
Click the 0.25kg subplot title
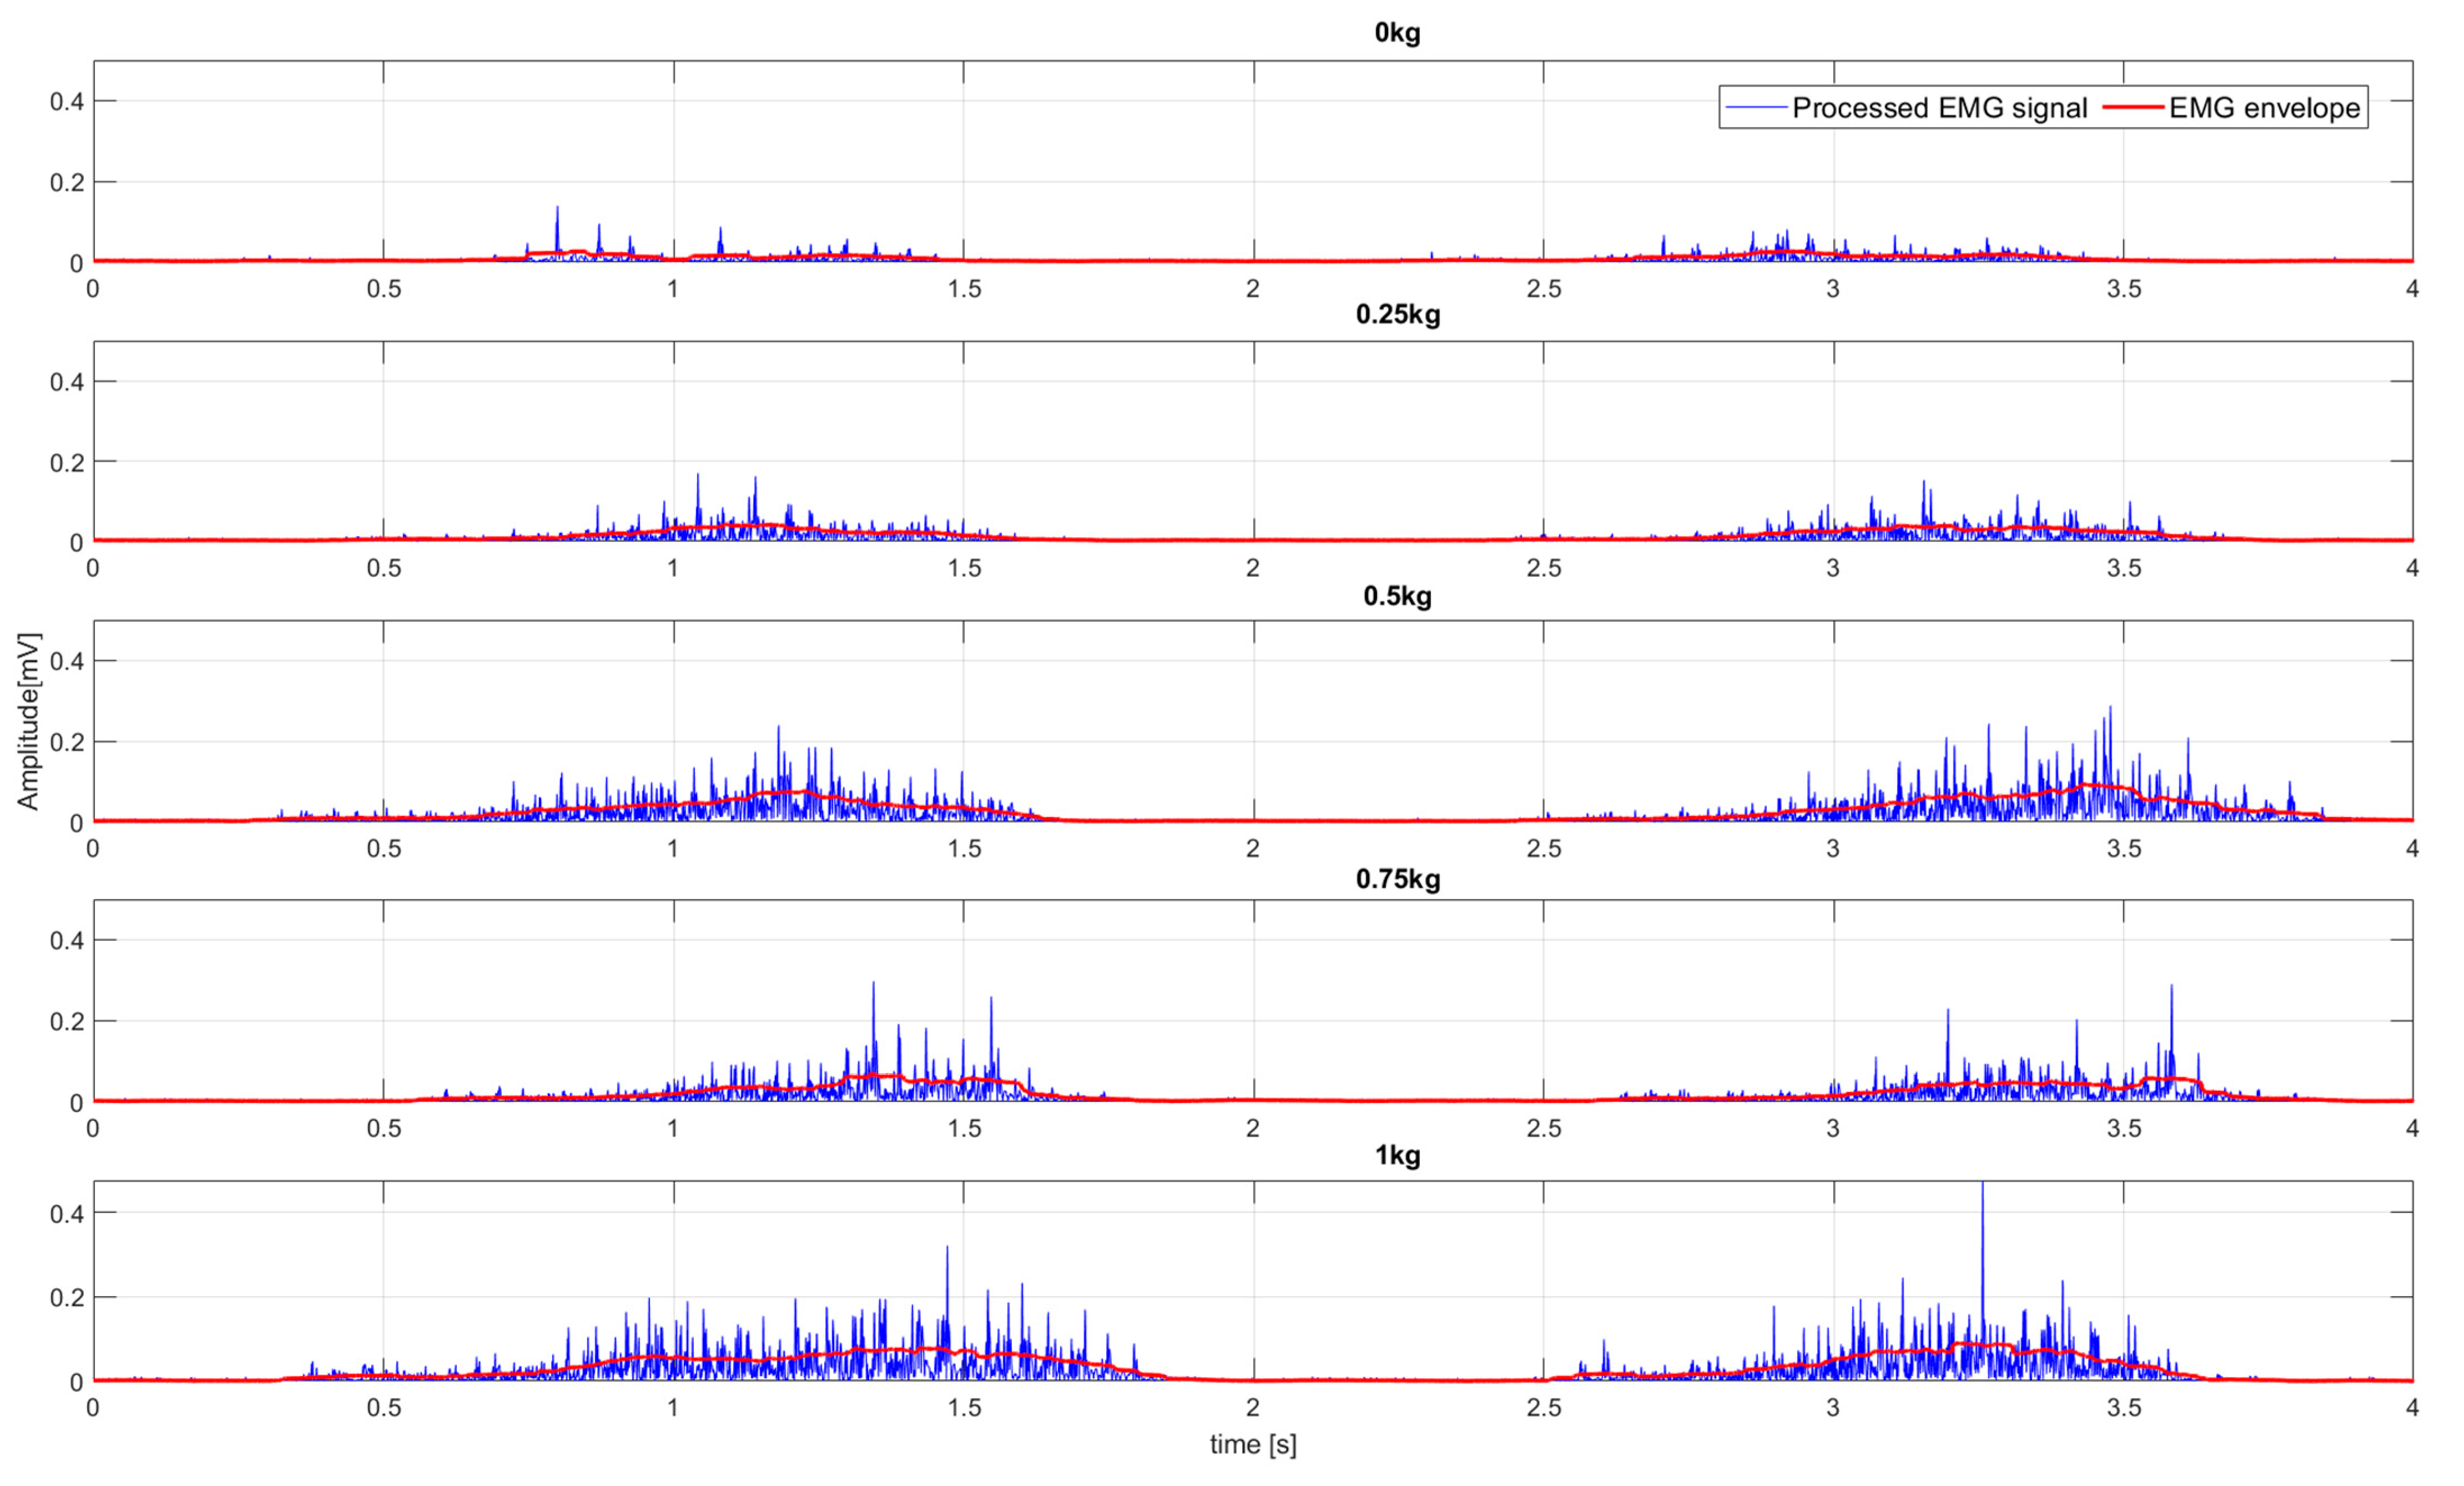(x=1397, y=314)
